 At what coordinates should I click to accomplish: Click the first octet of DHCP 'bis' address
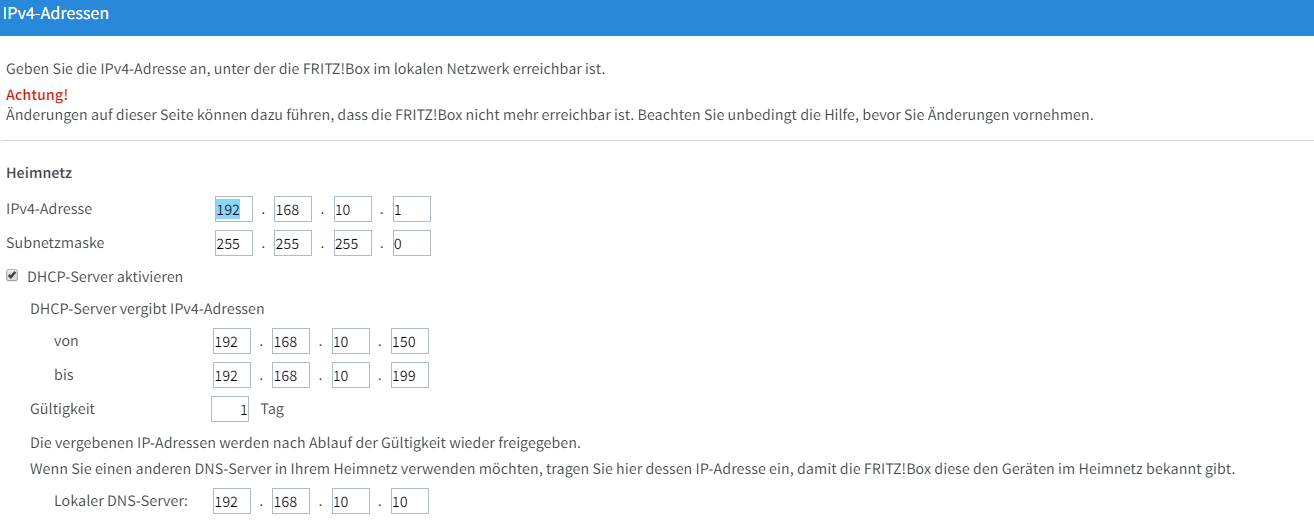231,375
